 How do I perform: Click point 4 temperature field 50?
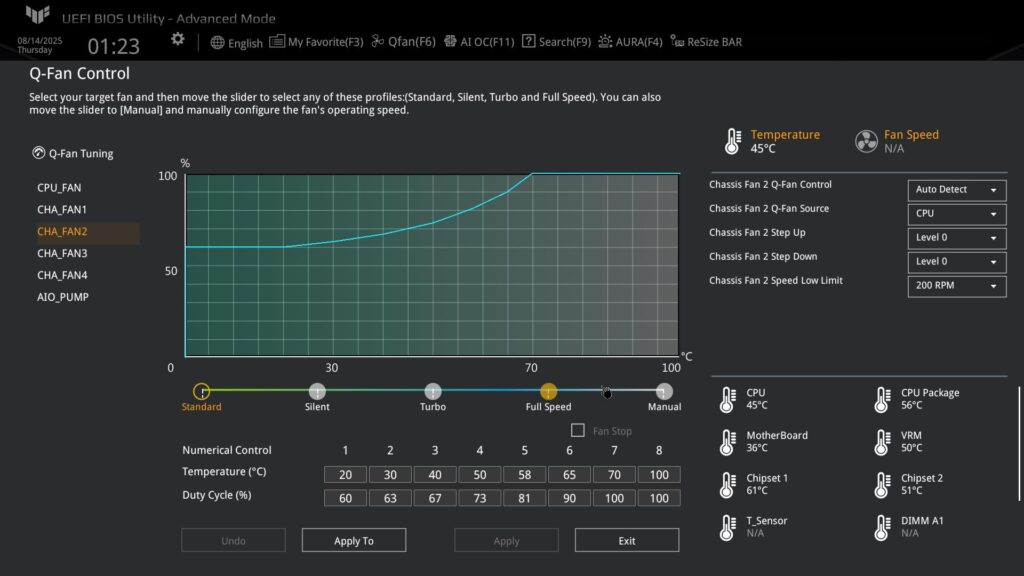480,475
